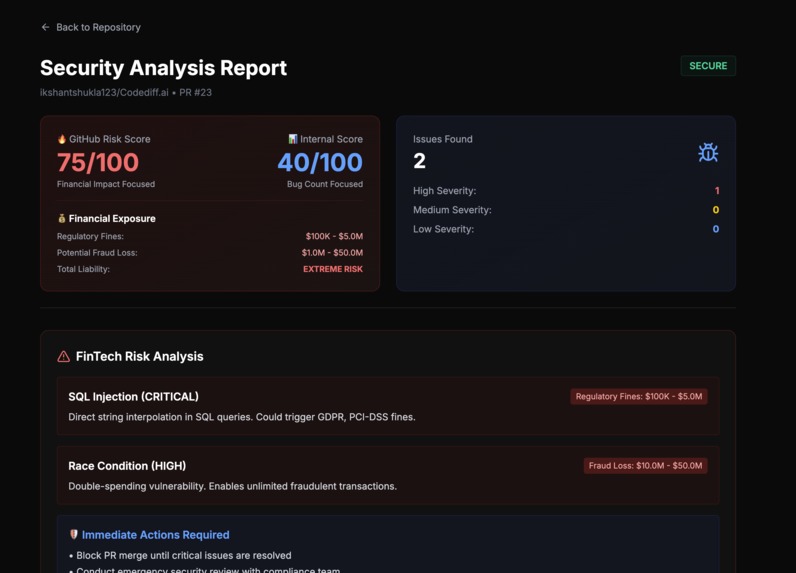Click the EXTREME RISK liability value
The height and width of the screenshot is (573, 796).
[x=333, y=269]
